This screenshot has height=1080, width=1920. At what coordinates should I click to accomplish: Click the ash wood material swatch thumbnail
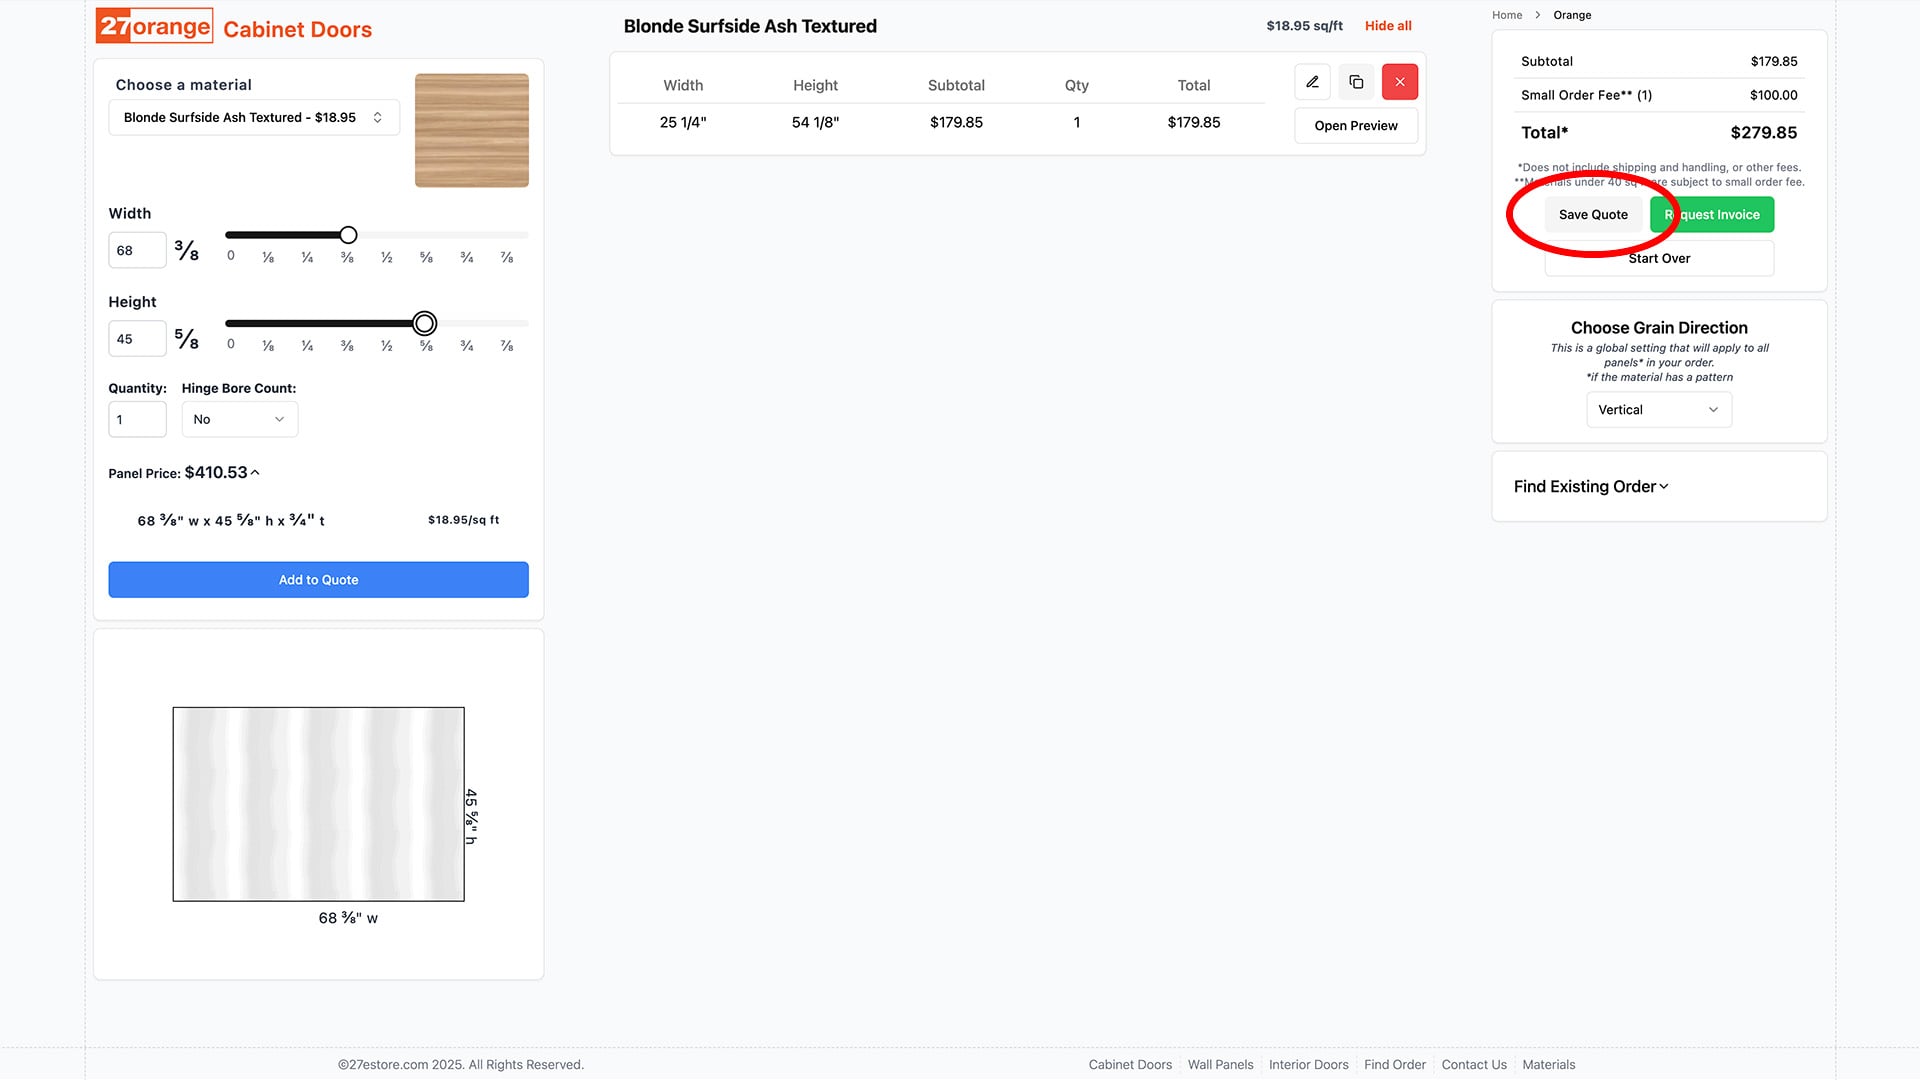point(471,130)
